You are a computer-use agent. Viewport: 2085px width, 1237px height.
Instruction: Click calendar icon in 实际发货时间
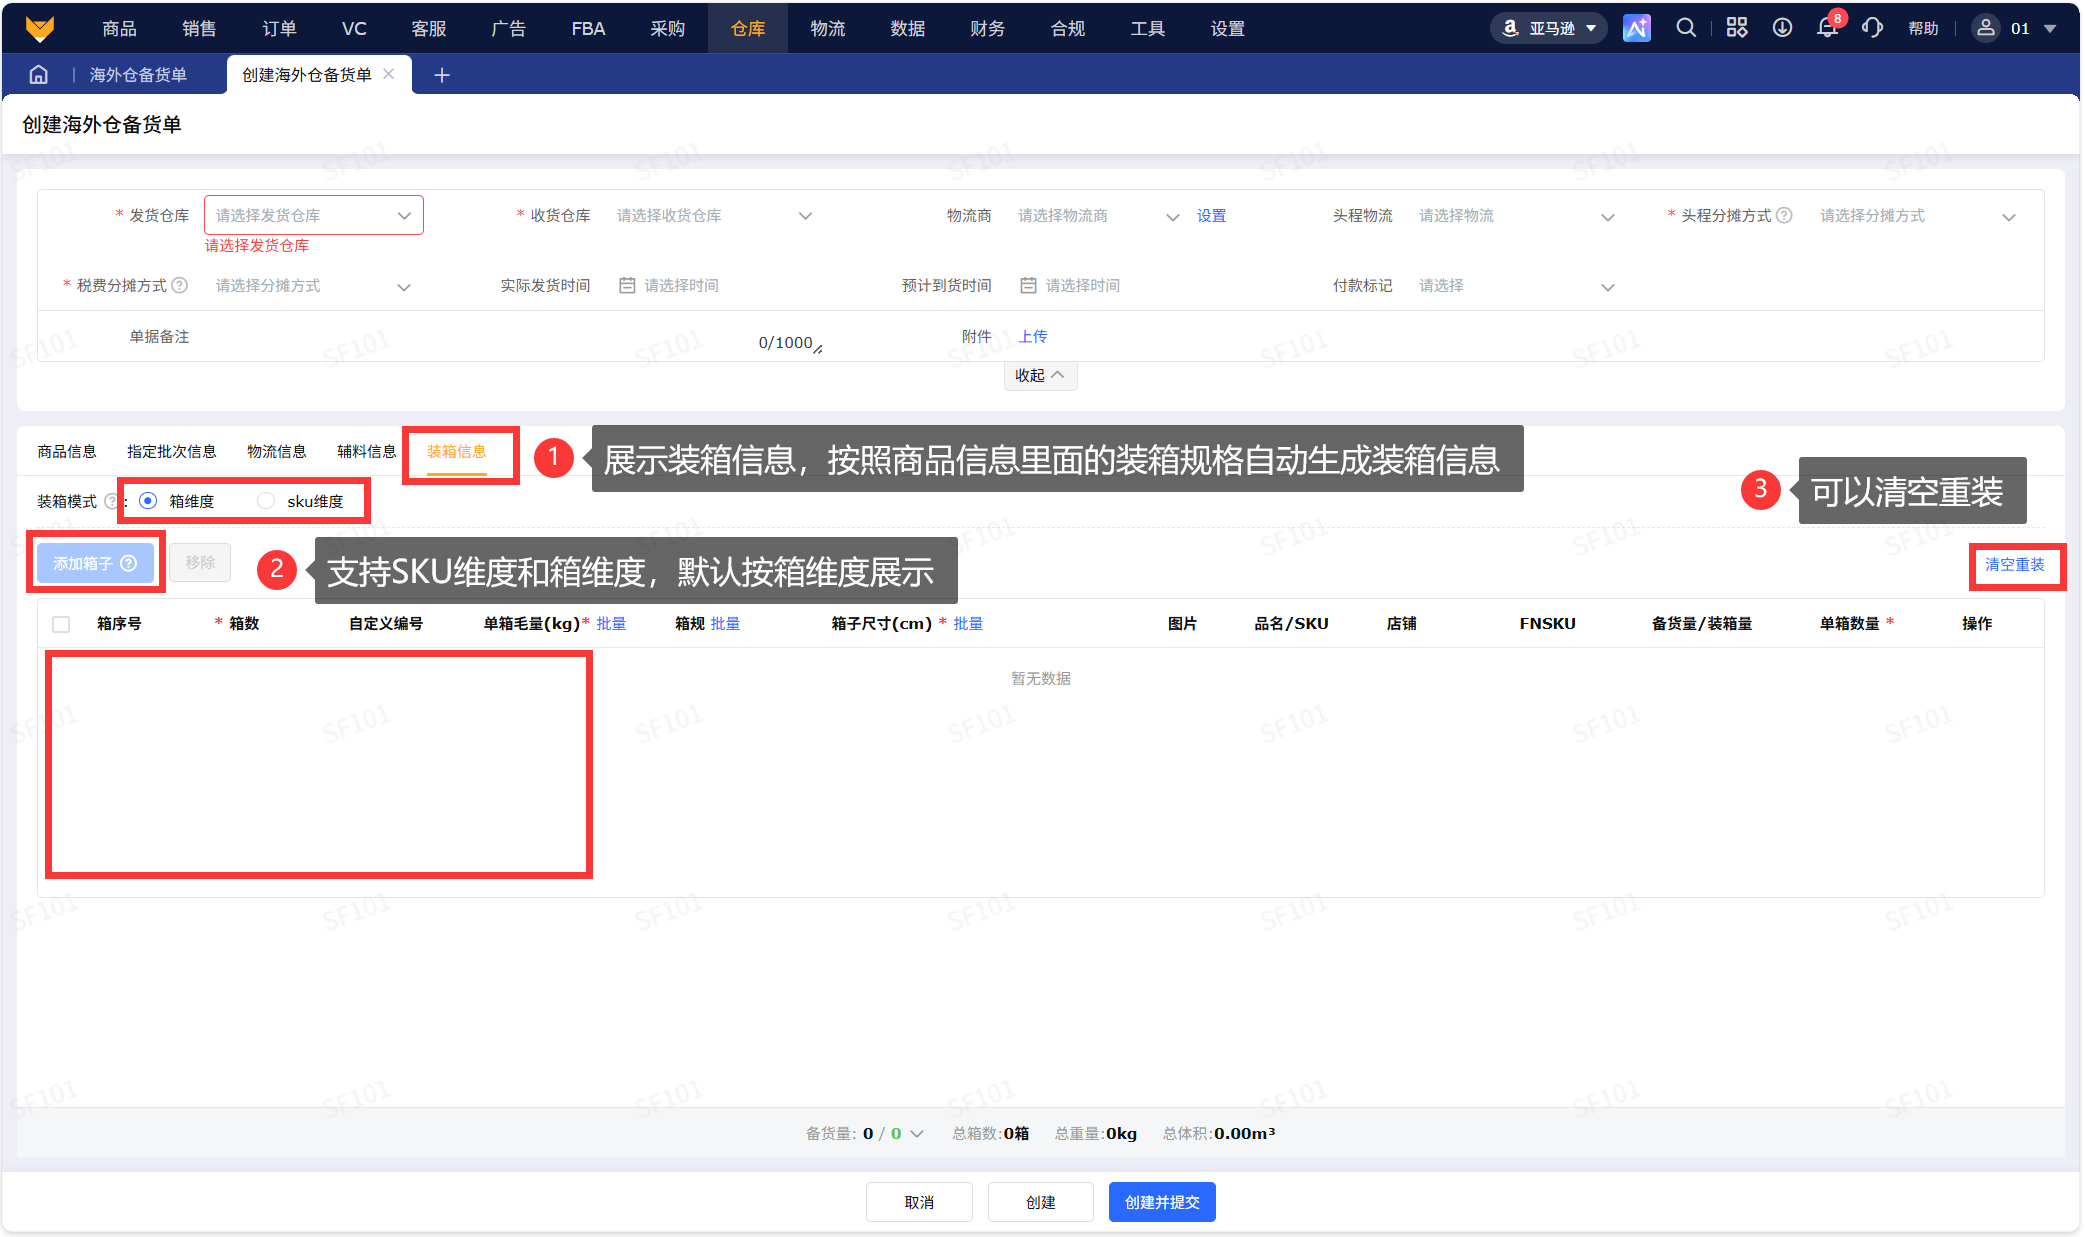tap(627, 285)
